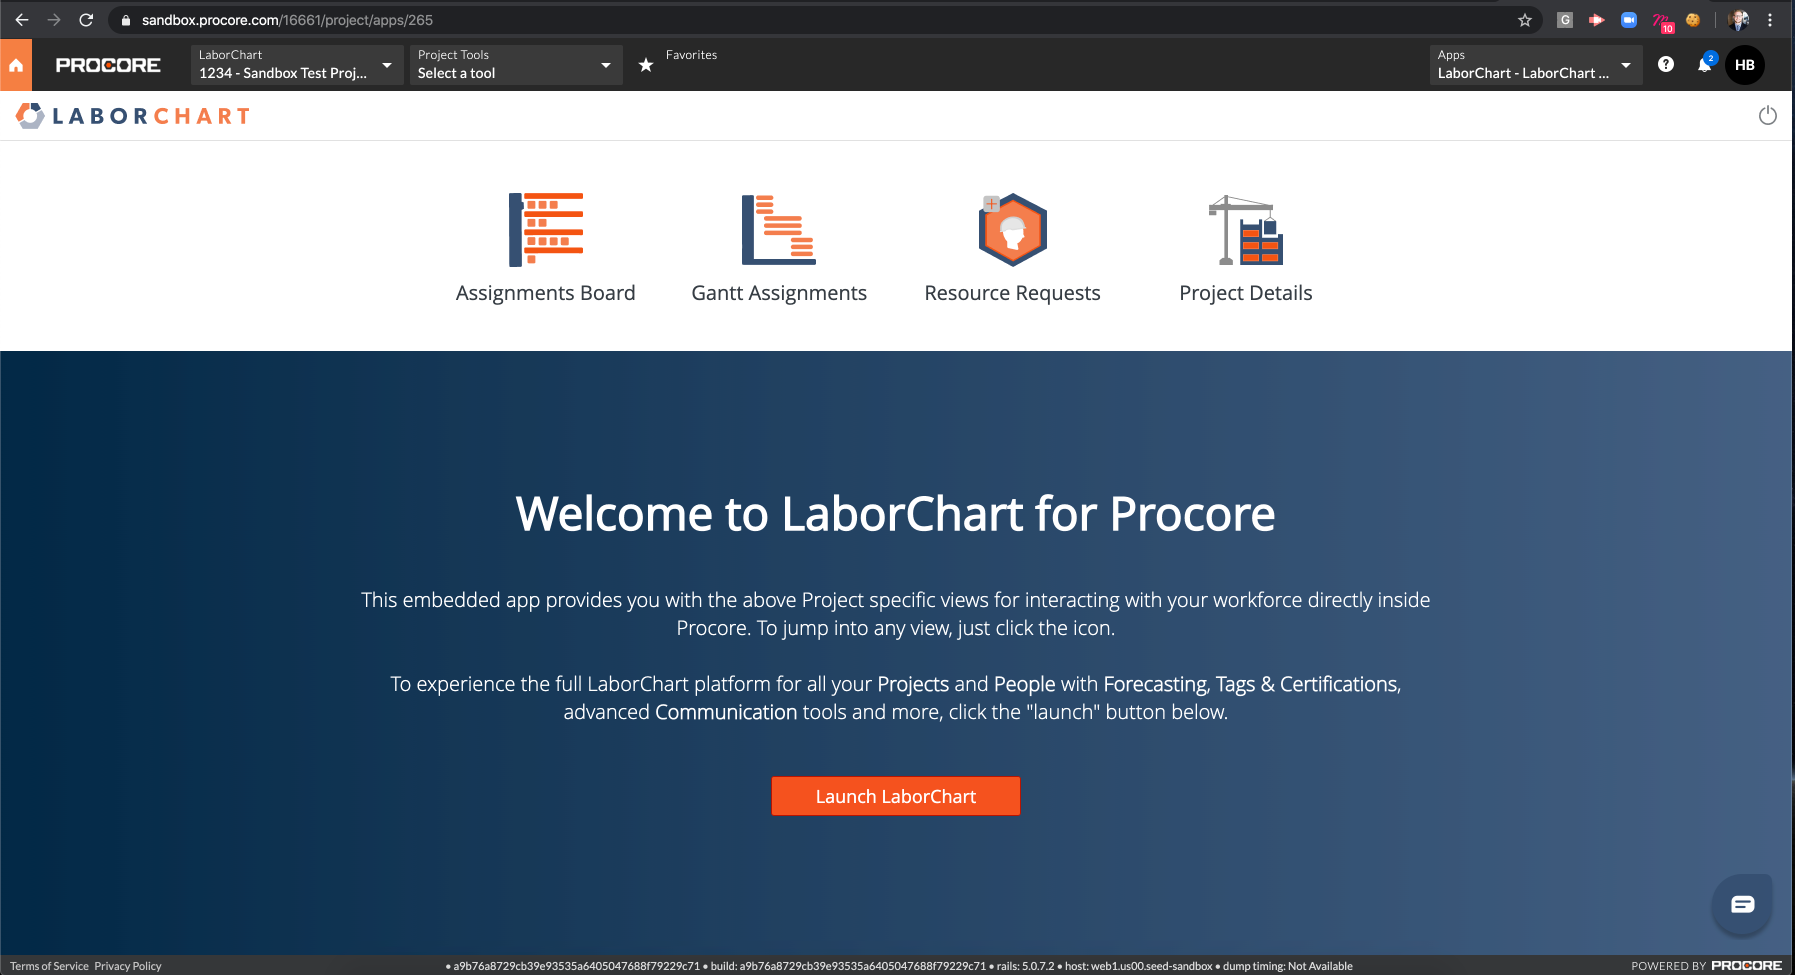Click the site lock icon in address bar
The width and height of the screenshot is (1795, 975).
point(126,20)
